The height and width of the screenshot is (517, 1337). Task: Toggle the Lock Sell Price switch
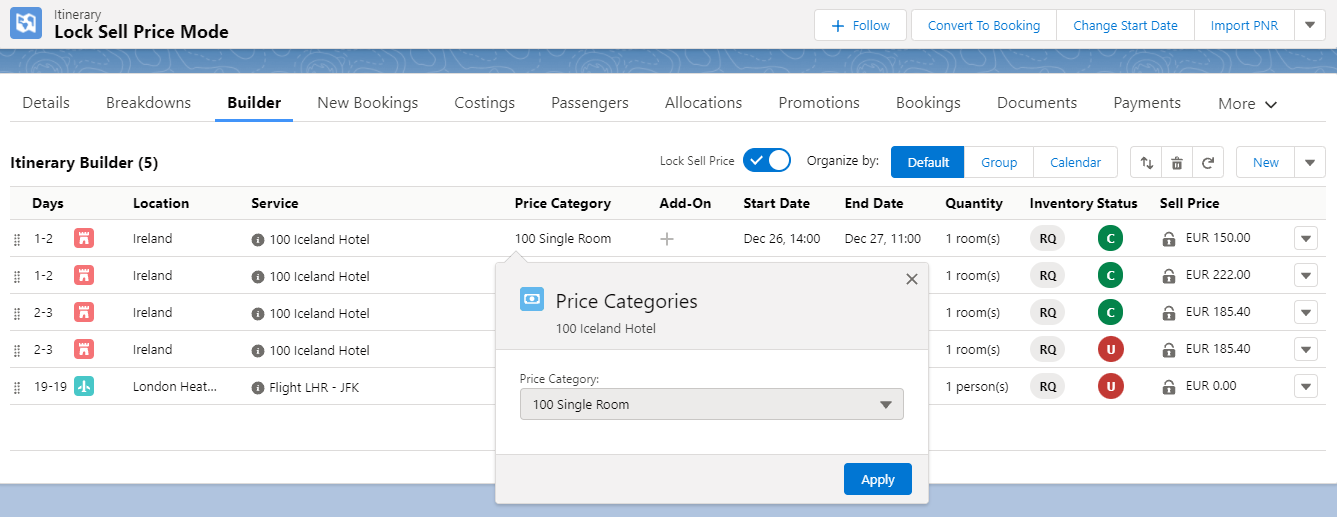(x=767, y=160)
